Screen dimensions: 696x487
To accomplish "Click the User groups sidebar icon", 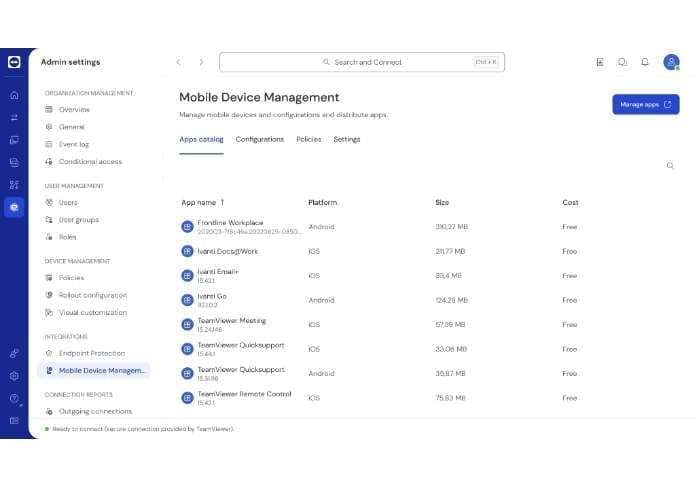I will [x=49, y=219].
